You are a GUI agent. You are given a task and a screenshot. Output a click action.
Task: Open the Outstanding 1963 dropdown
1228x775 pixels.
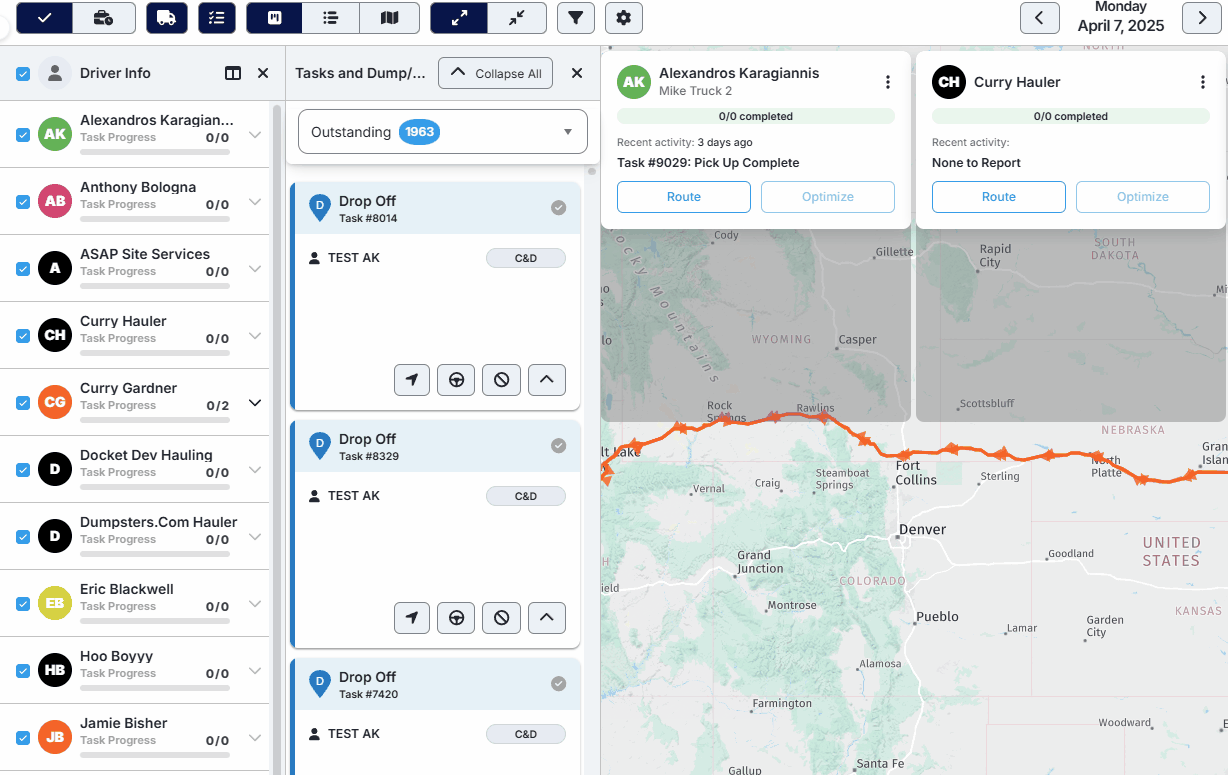coord(443,132)
